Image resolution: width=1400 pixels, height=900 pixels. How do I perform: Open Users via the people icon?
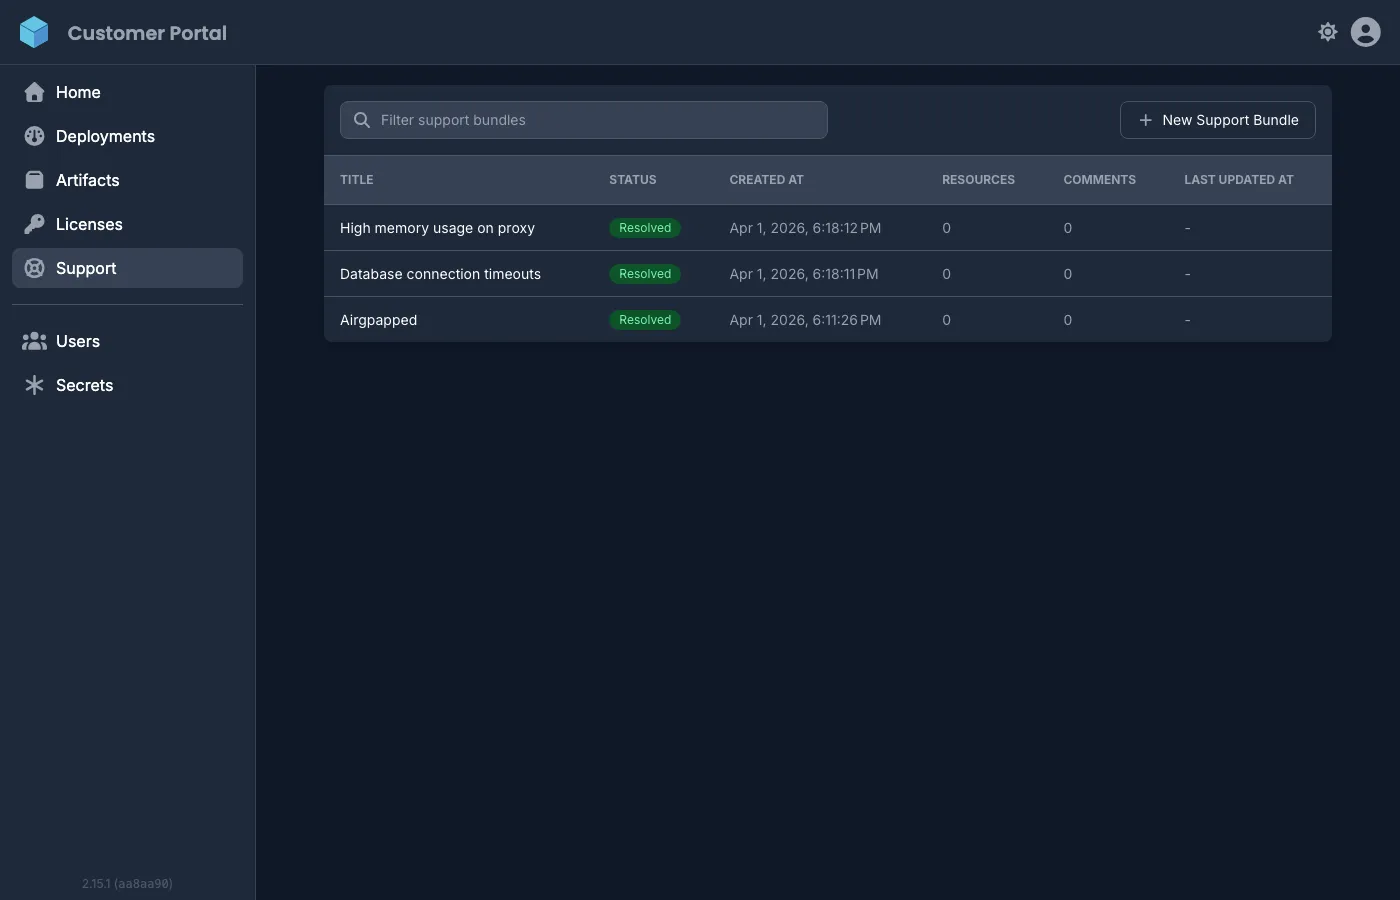tap(34, 340)
